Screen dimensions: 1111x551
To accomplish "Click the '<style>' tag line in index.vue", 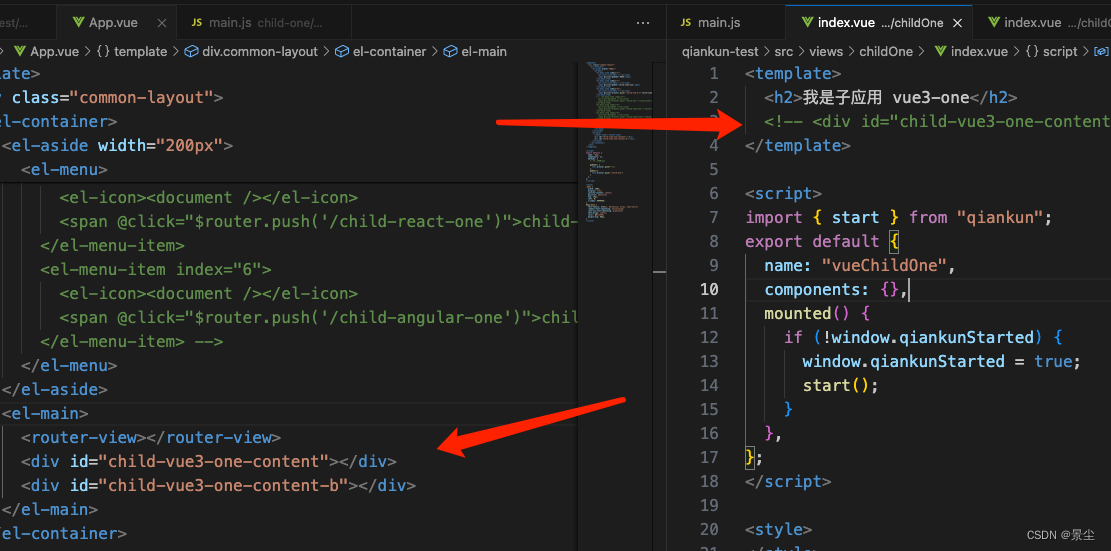I will point(779,529).
